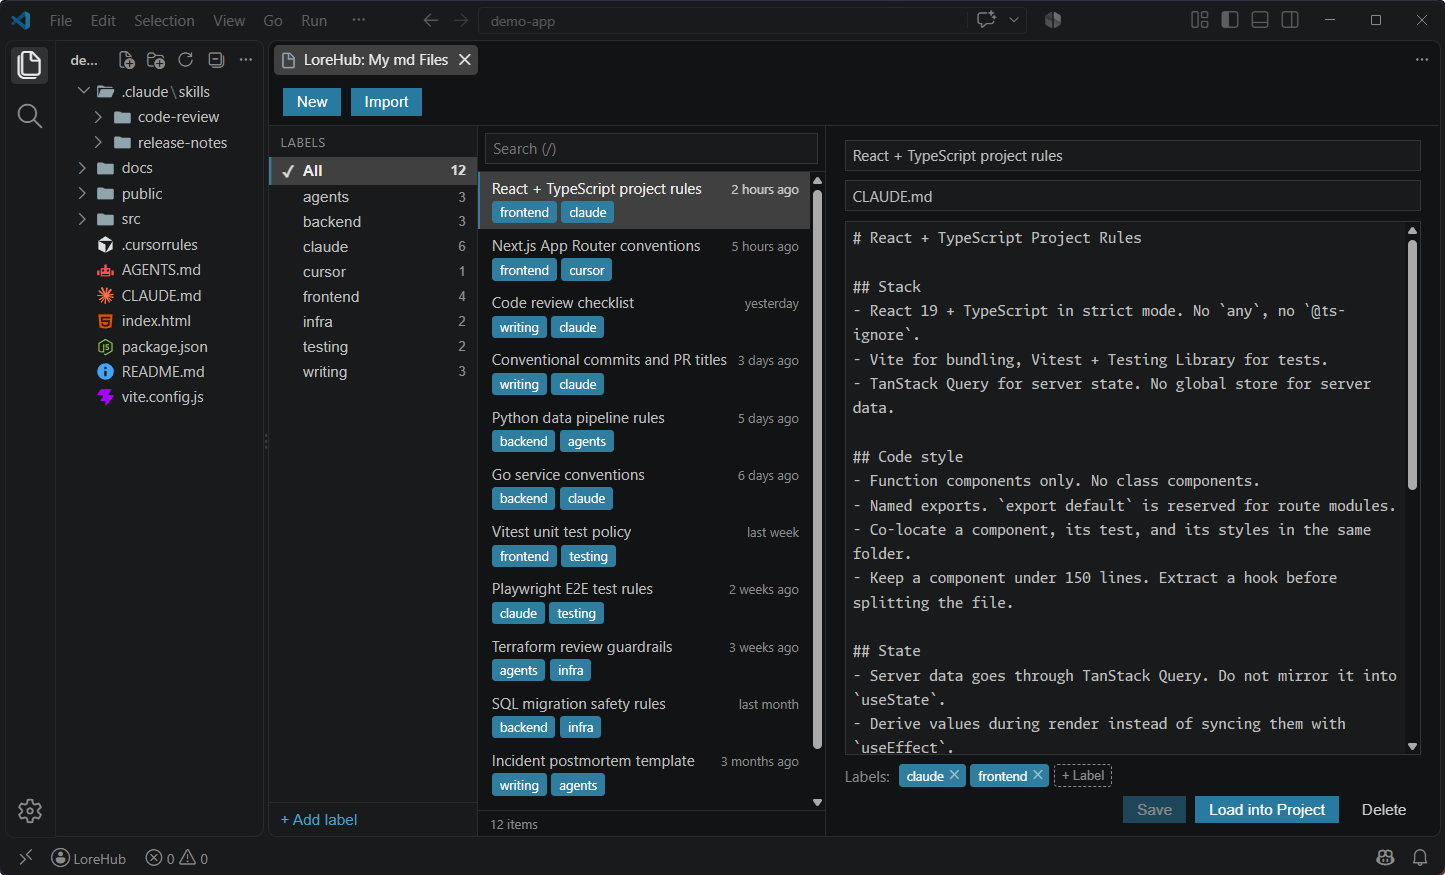Viewport: 1445px width, 875px height.
Task: Toggle the bottom panel layout button
Action: tap(1260, 20)
